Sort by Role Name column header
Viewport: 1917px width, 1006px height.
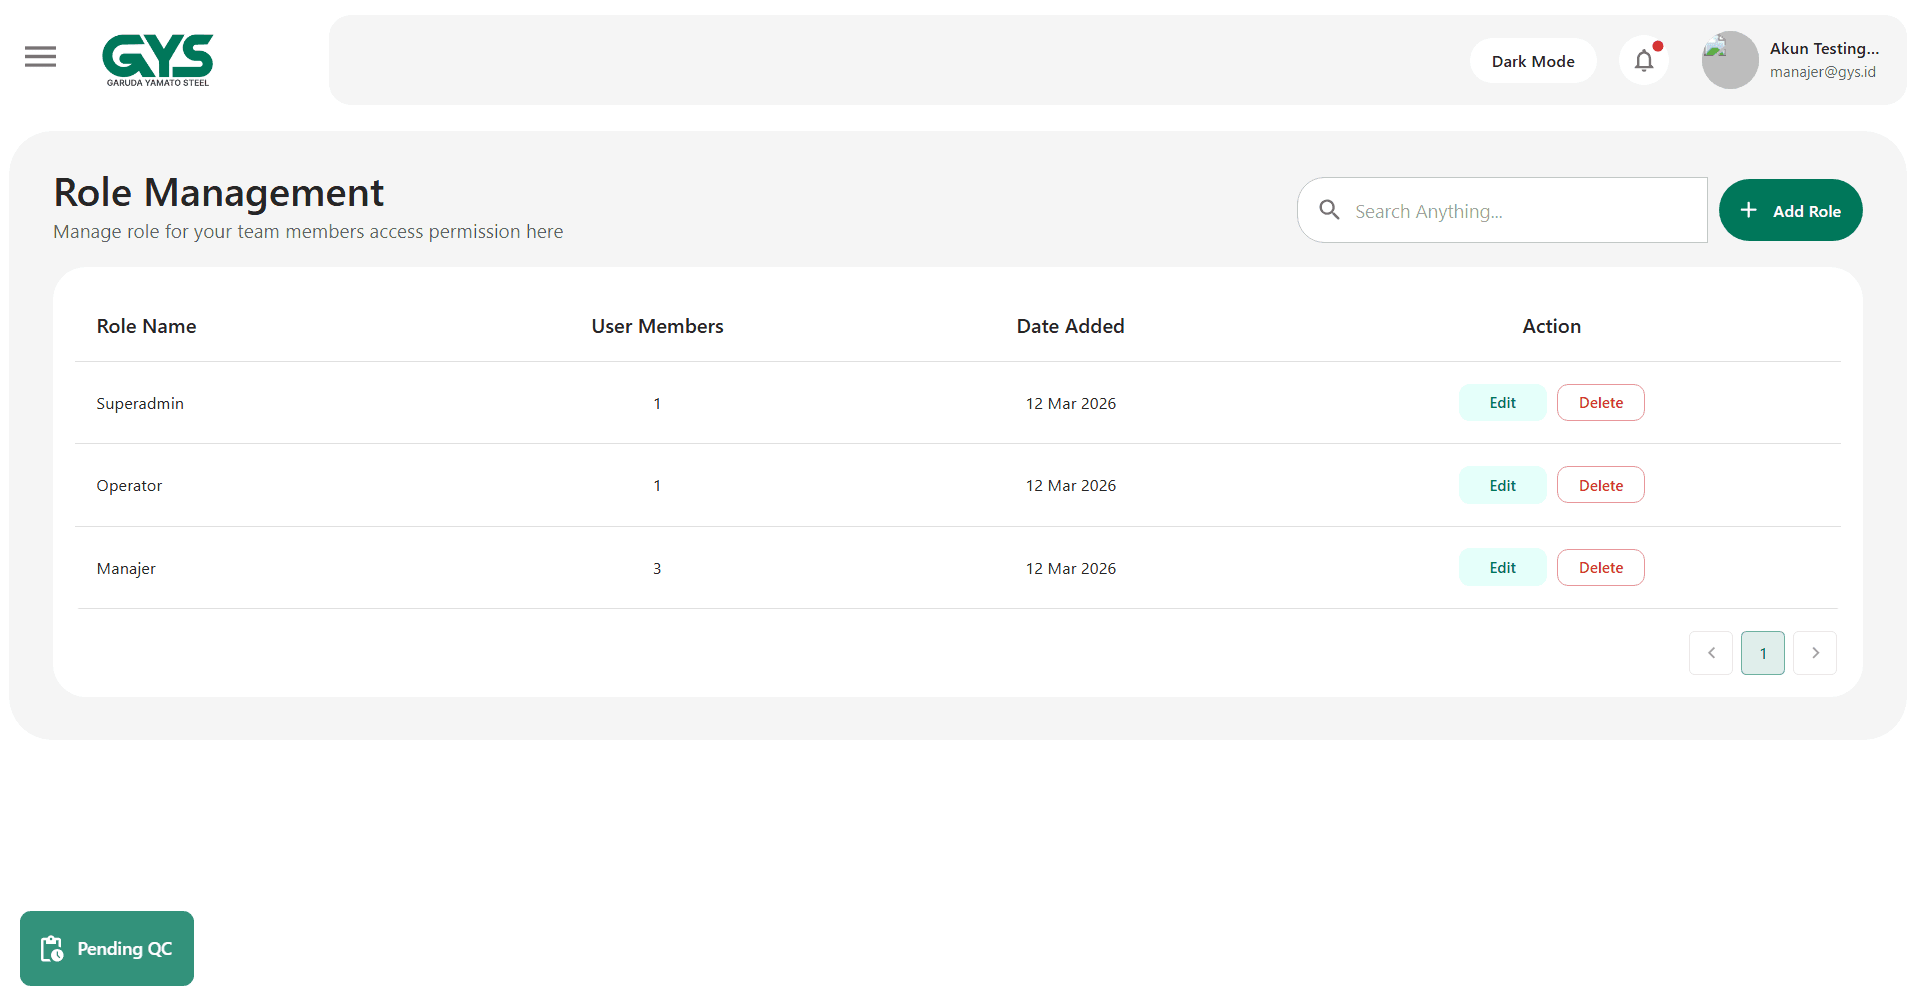click(146, 326)
